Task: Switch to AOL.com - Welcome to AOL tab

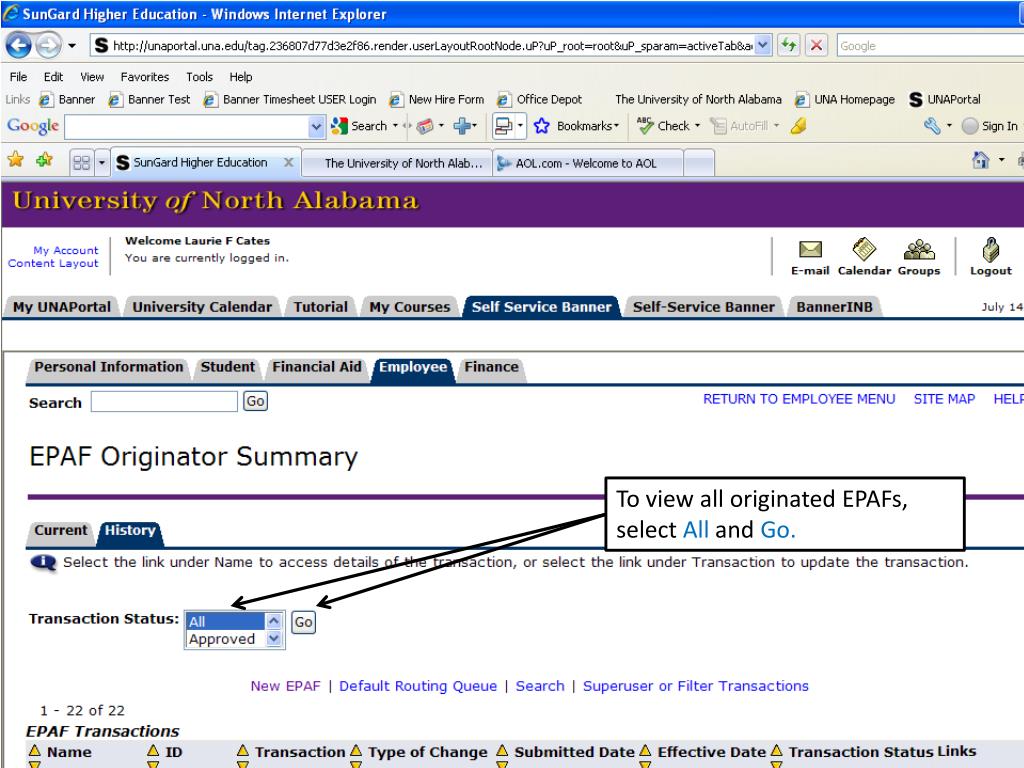Action: click(x=588, y=163)
